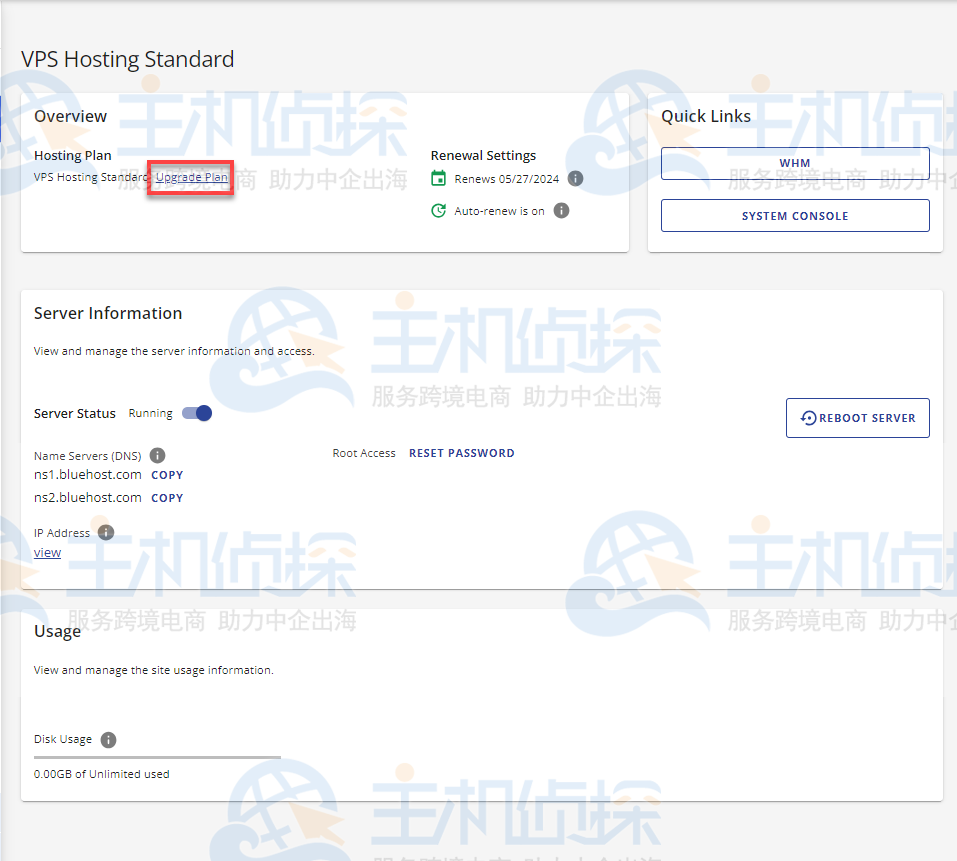Launch the System Console
Viewport: 957px width, 861px height.
(x=795, y=216)
